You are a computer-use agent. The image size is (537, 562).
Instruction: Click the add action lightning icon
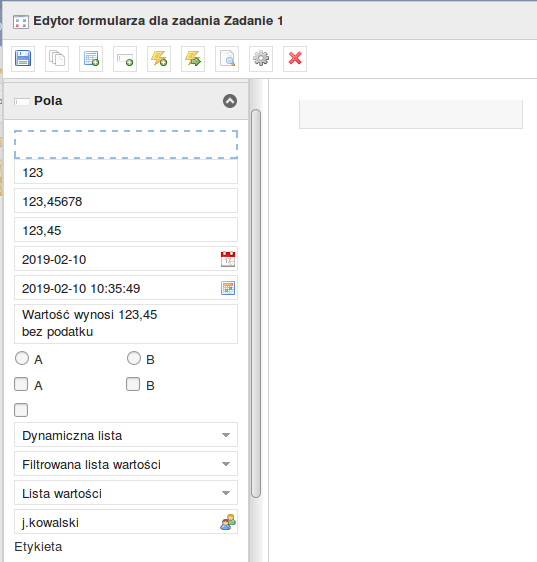159,58
